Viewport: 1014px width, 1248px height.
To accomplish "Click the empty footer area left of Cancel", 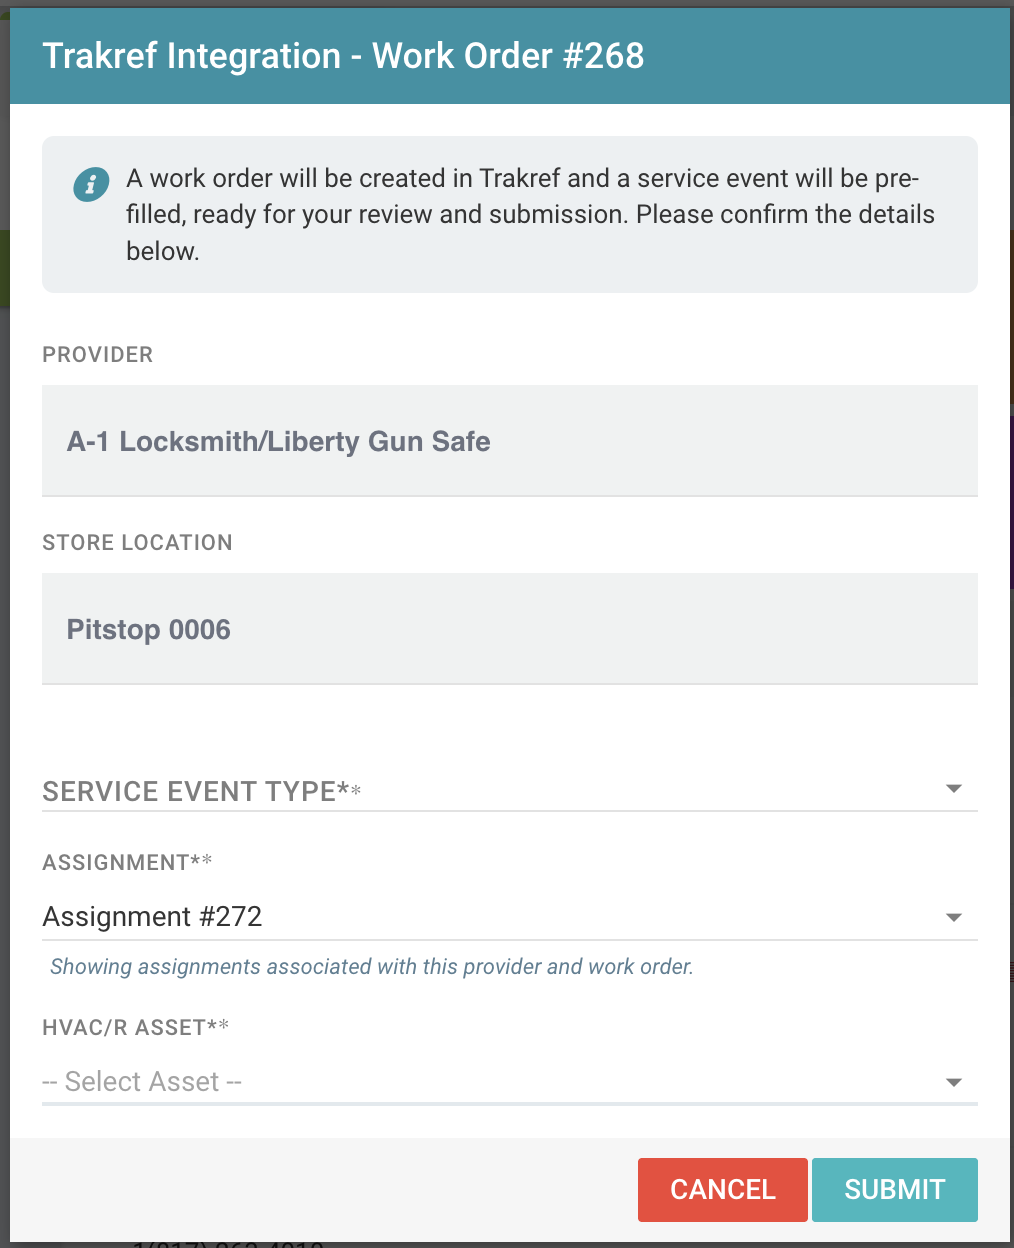I will (x=320, y=1189).
